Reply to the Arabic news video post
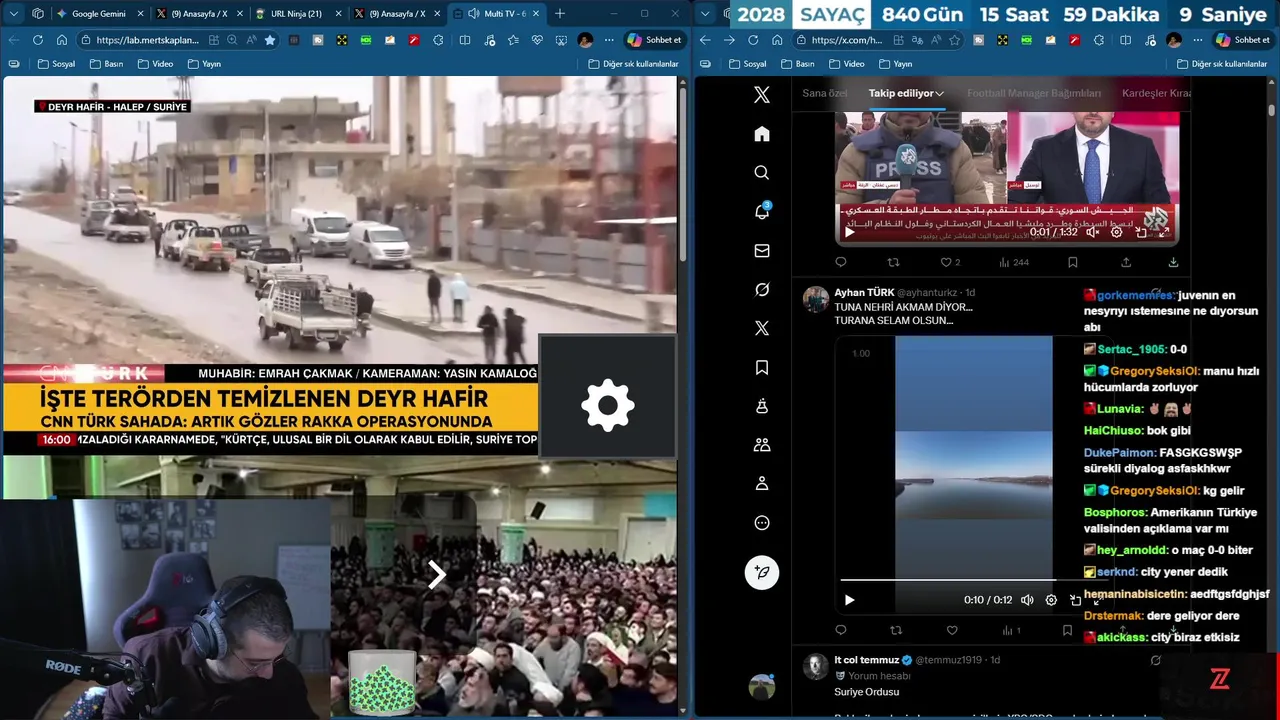Screen dimensions: 1280x720 coord(840,262)
